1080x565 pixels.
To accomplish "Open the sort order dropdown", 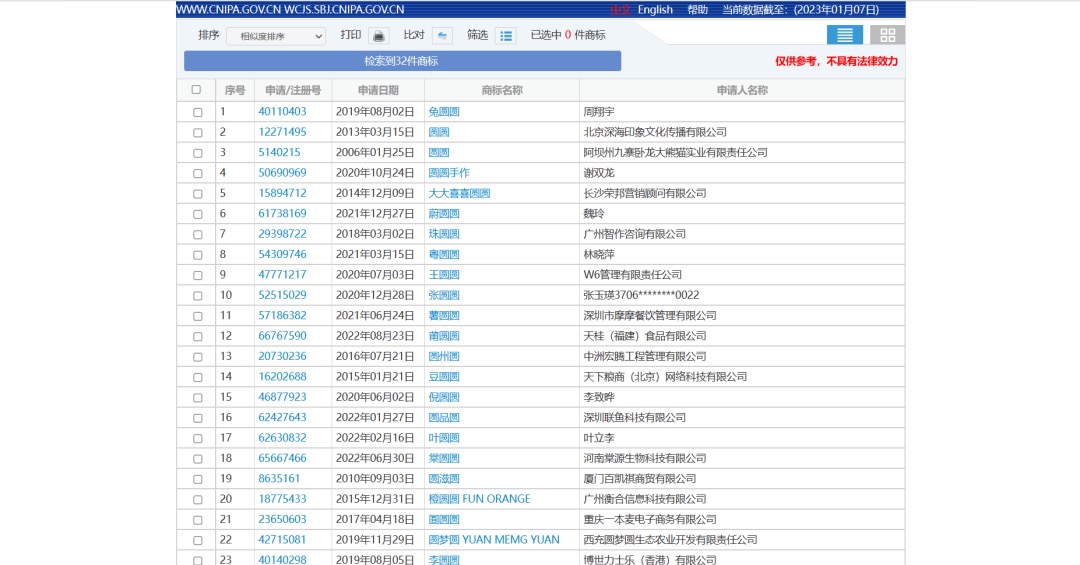I will tap(276, 36).
